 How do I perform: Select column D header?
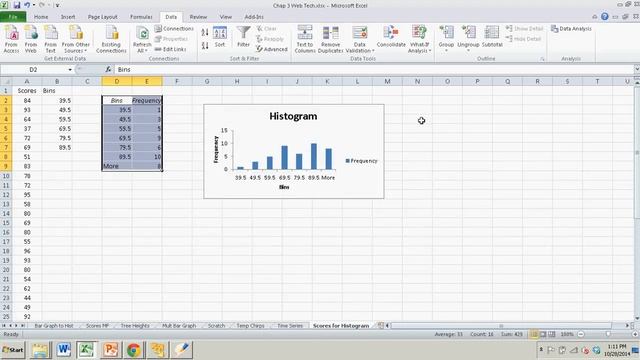point(117,81)
